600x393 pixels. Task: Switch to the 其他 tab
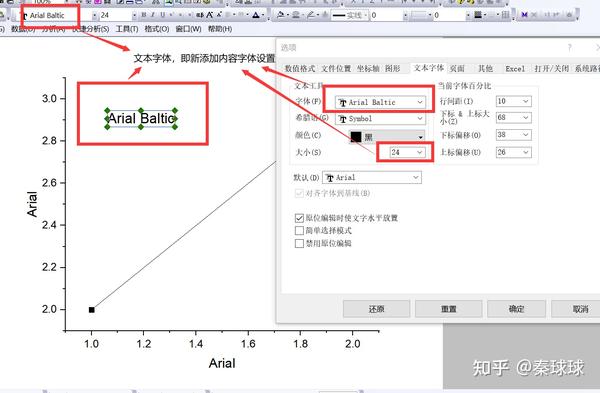pos(485,68)
